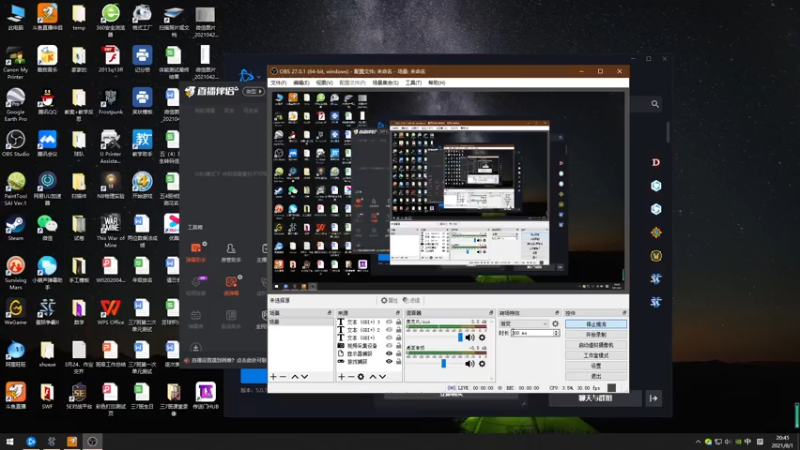Remove the selected scene with minus button
The height and width of the screenshot is (450, 800).
[283, 377]
